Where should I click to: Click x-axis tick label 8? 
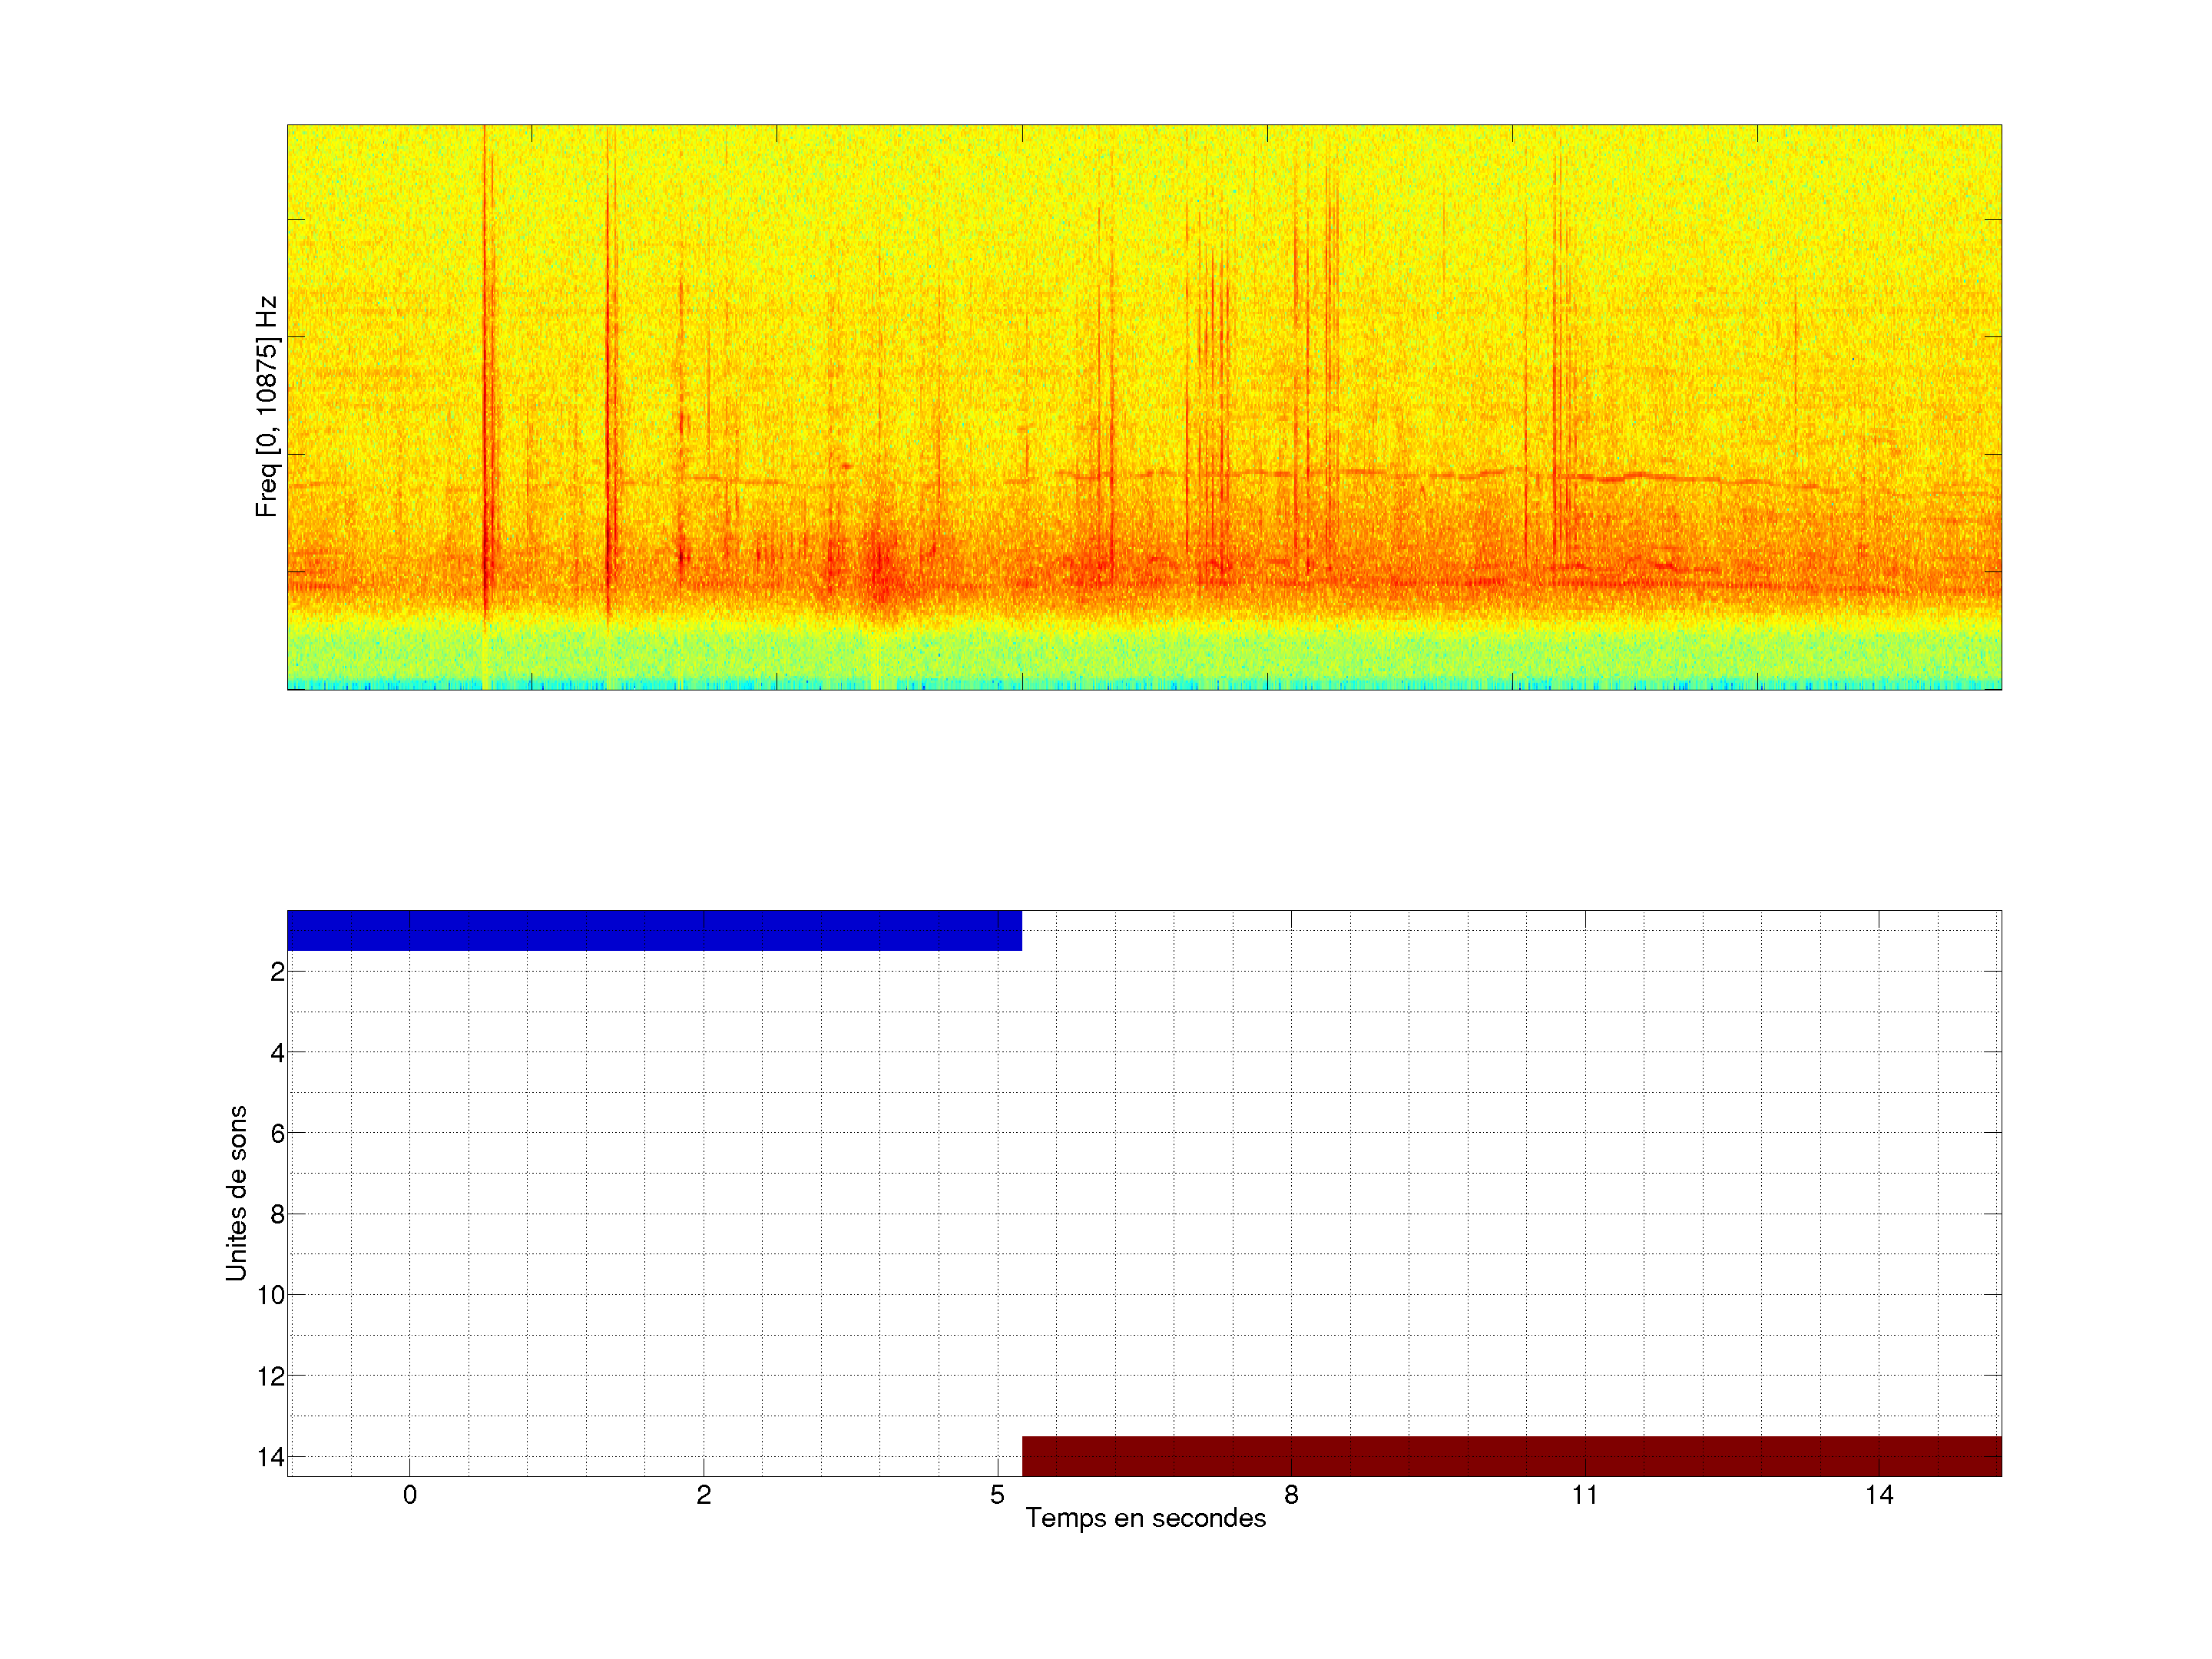pos(1291,1495)
